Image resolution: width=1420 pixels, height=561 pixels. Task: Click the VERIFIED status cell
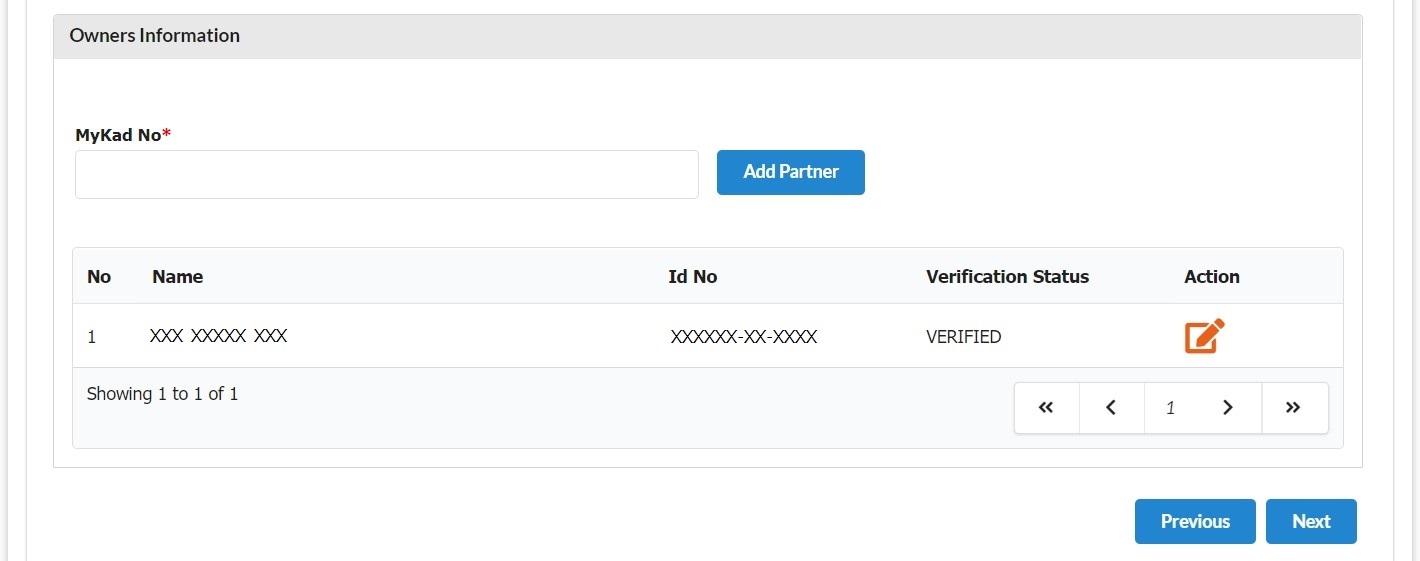tap(963, 337)
